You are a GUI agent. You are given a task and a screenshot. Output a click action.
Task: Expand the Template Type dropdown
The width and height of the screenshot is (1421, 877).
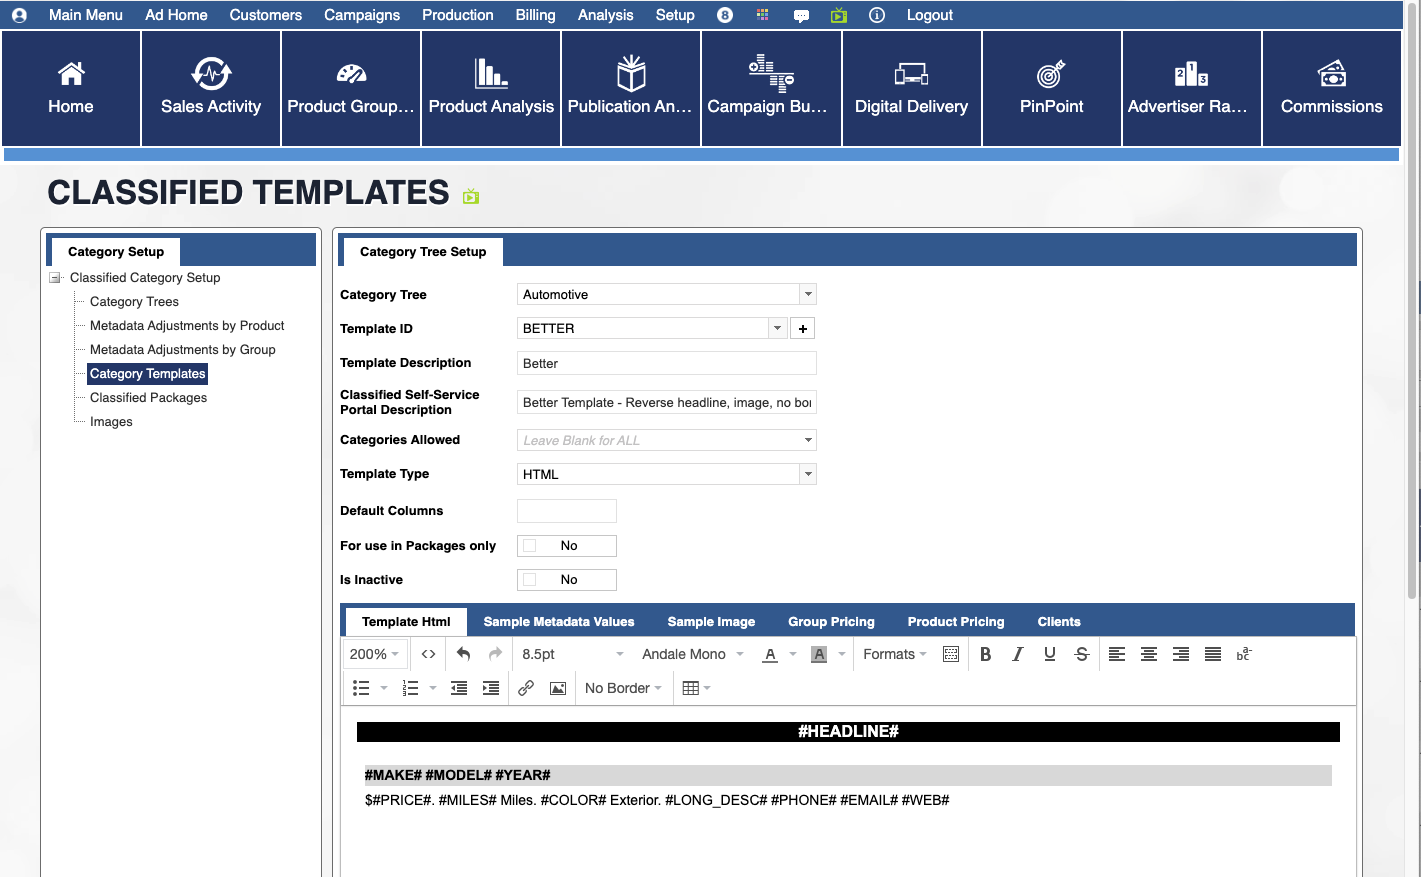[x=808, y=474]
